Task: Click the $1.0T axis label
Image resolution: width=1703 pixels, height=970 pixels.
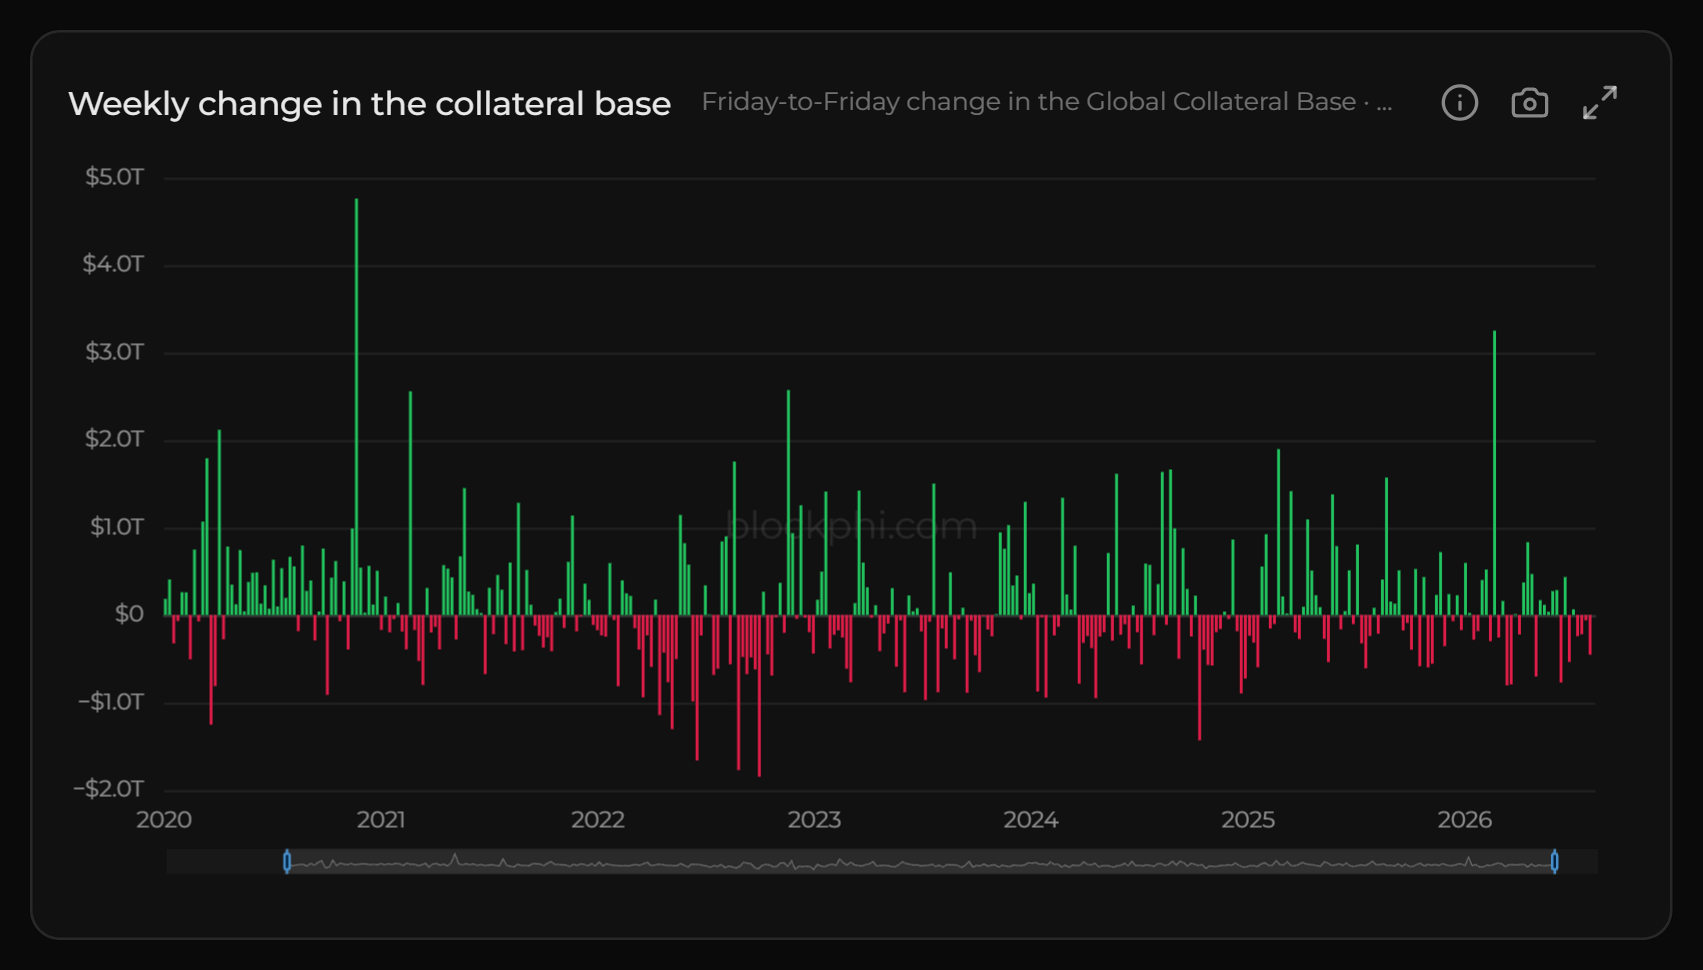Action: (x=117, y=527)
